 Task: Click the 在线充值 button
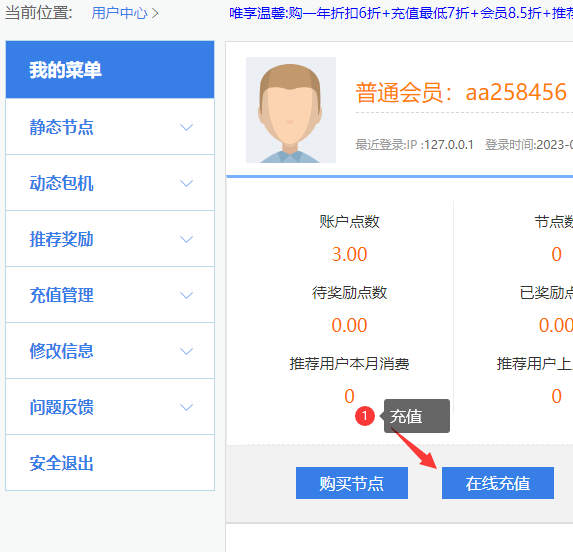[x=498, y=483]
